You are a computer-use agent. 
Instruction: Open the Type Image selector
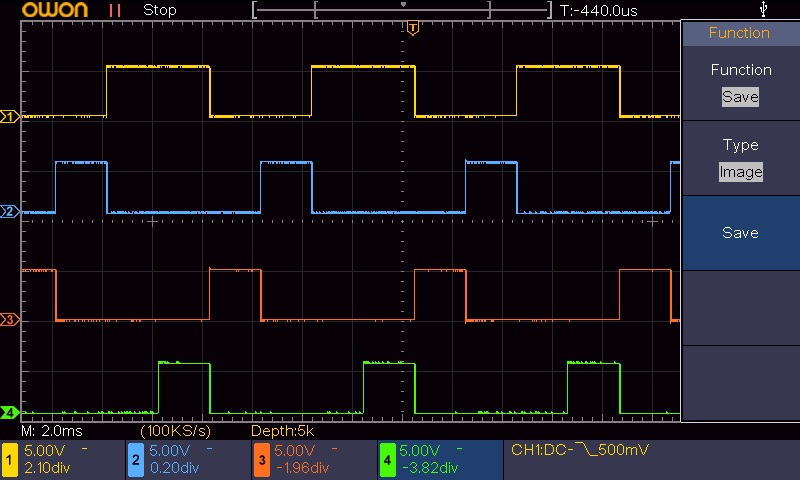pyautogui.click(x=741, y=159)
